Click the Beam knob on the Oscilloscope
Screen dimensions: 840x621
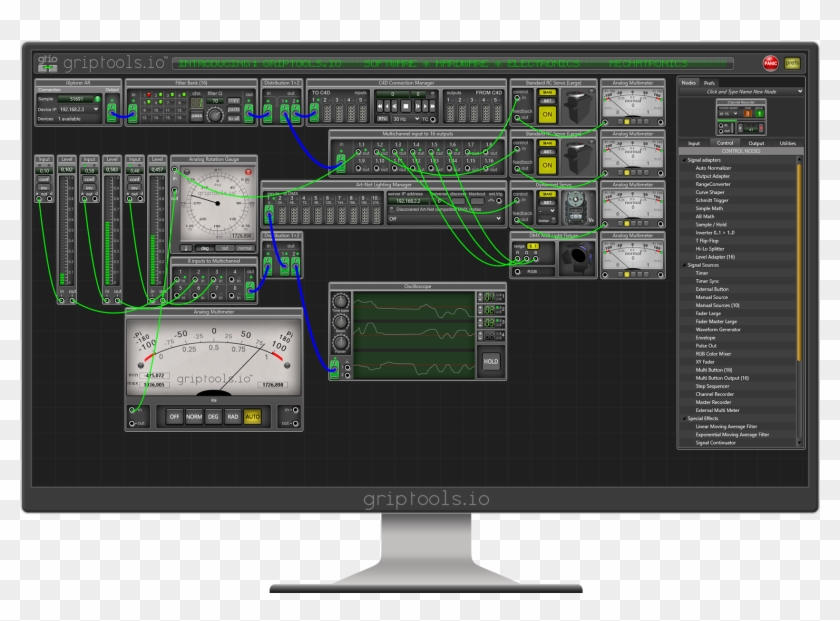click(x=340, y=320)
